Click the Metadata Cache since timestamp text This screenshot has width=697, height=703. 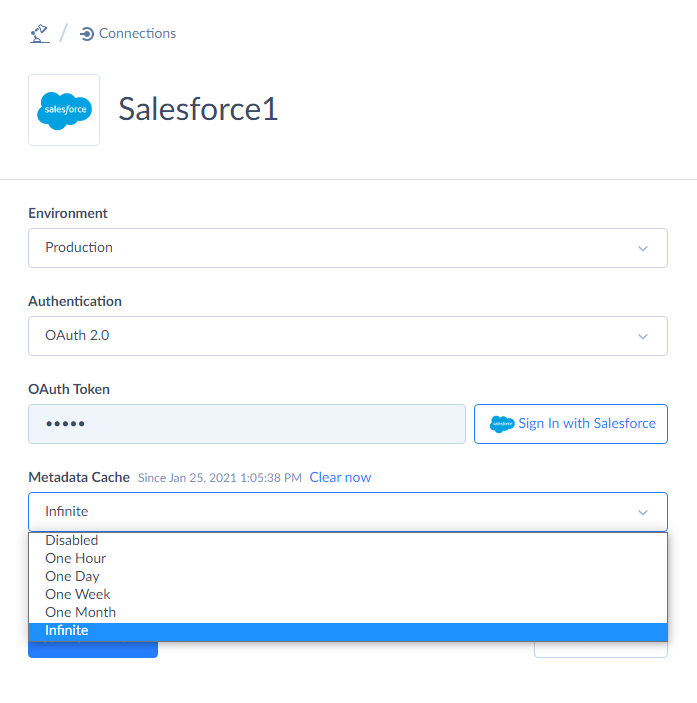coord(220,478)
